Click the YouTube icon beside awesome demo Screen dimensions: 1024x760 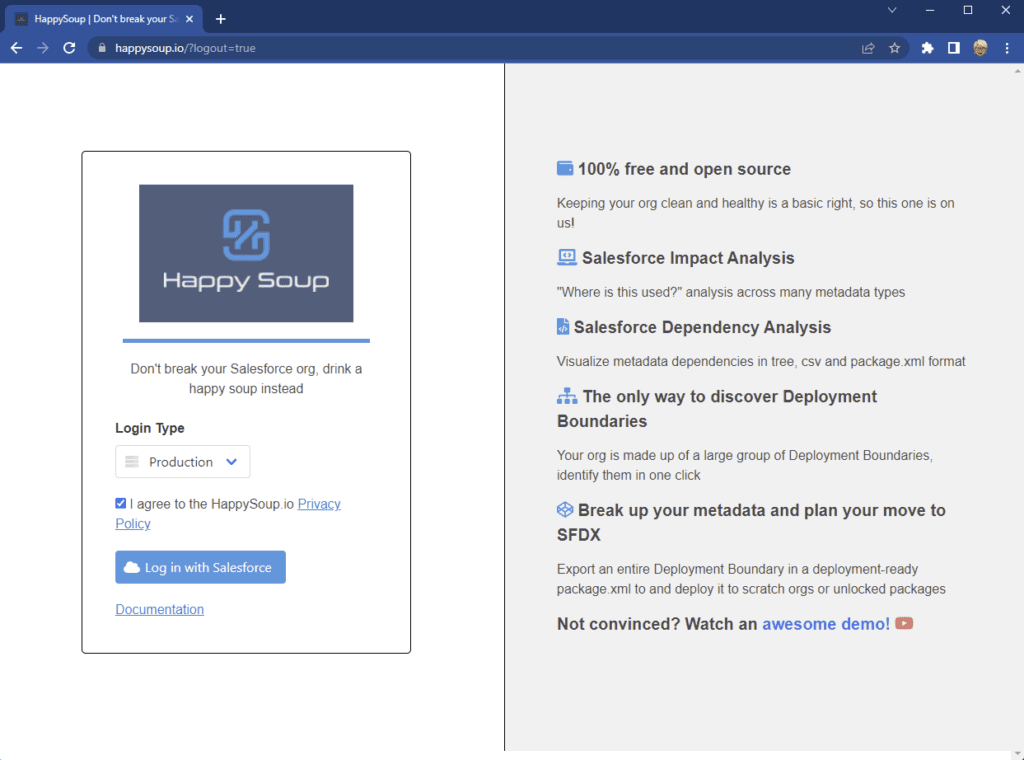click(904, 624)
